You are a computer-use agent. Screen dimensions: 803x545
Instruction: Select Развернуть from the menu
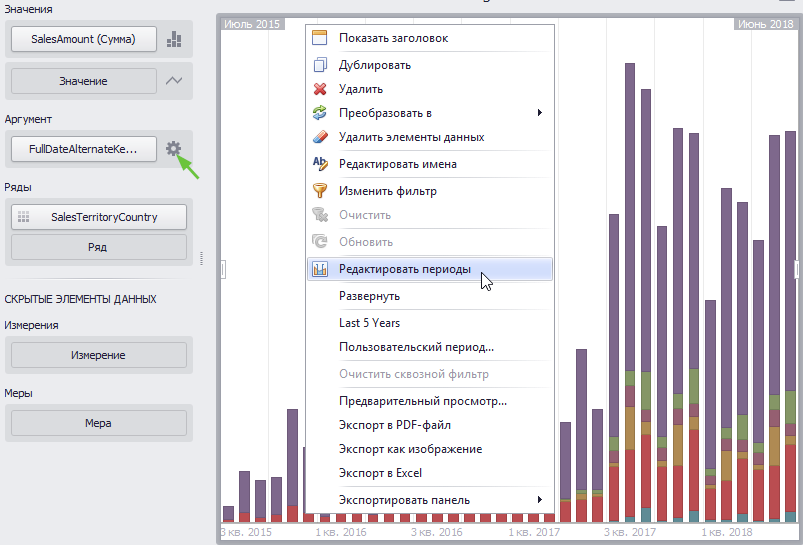430,296
